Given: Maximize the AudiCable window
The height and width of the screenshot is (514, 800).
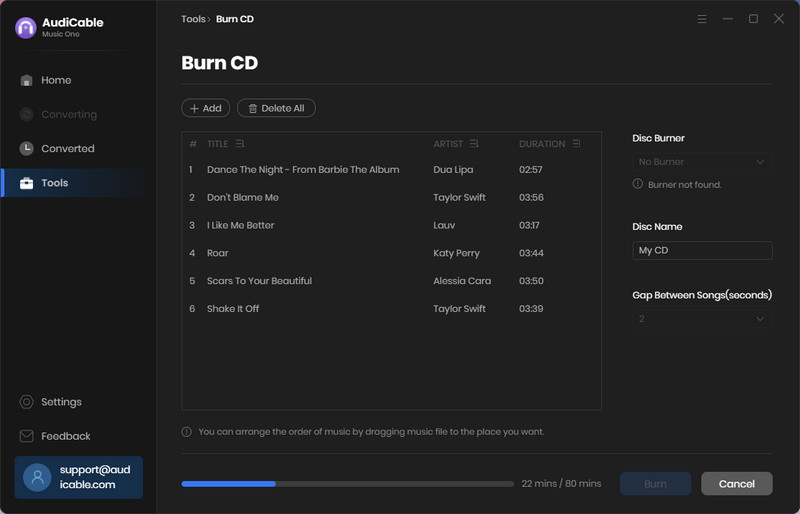Looking at the screenshot, I should pyautogui.click(x=753, y=19).
